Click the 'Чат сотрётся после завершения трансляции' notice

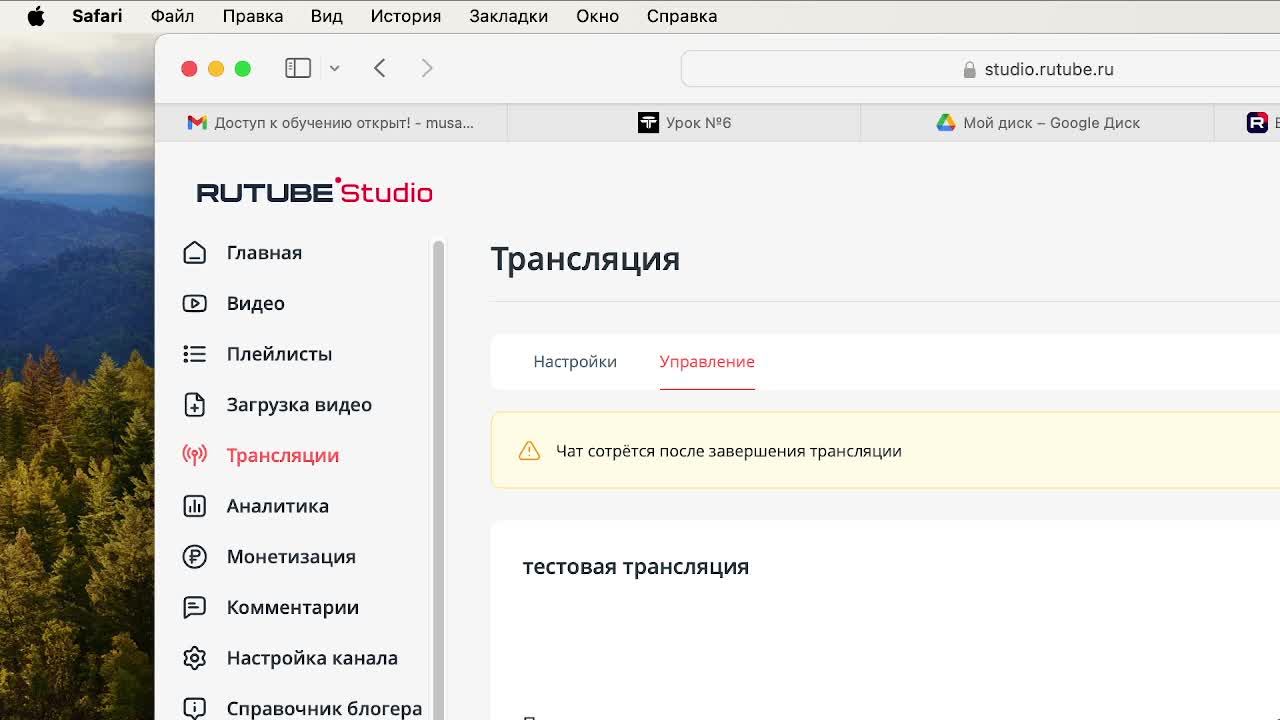point(729,451)
